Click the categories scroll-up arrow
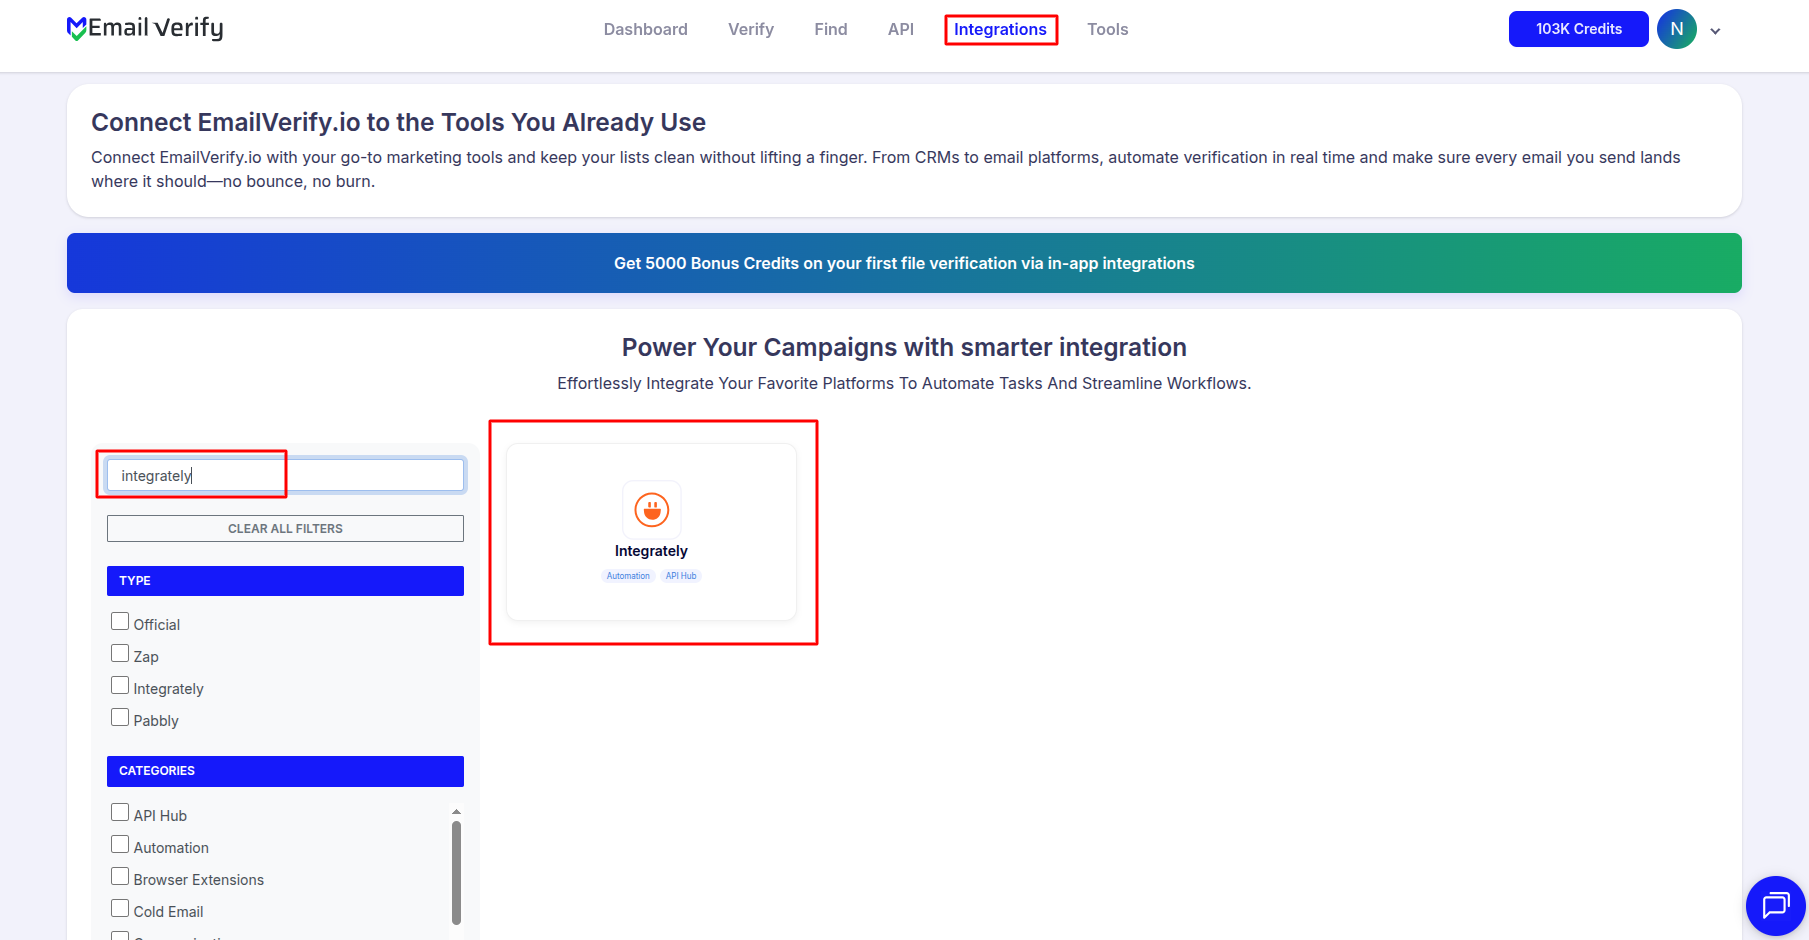This screenshot has width=1809, height=940. point(456,811)
